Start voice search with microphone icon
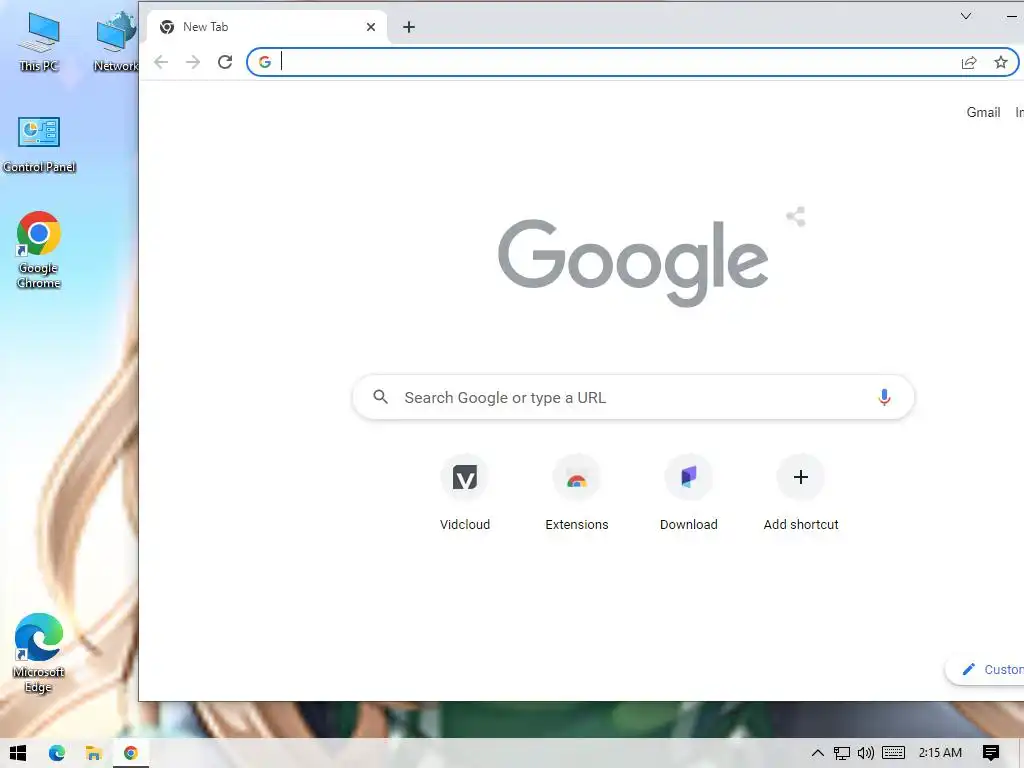Viewport: 1024px width, 768px height. [x=884, y=397]
